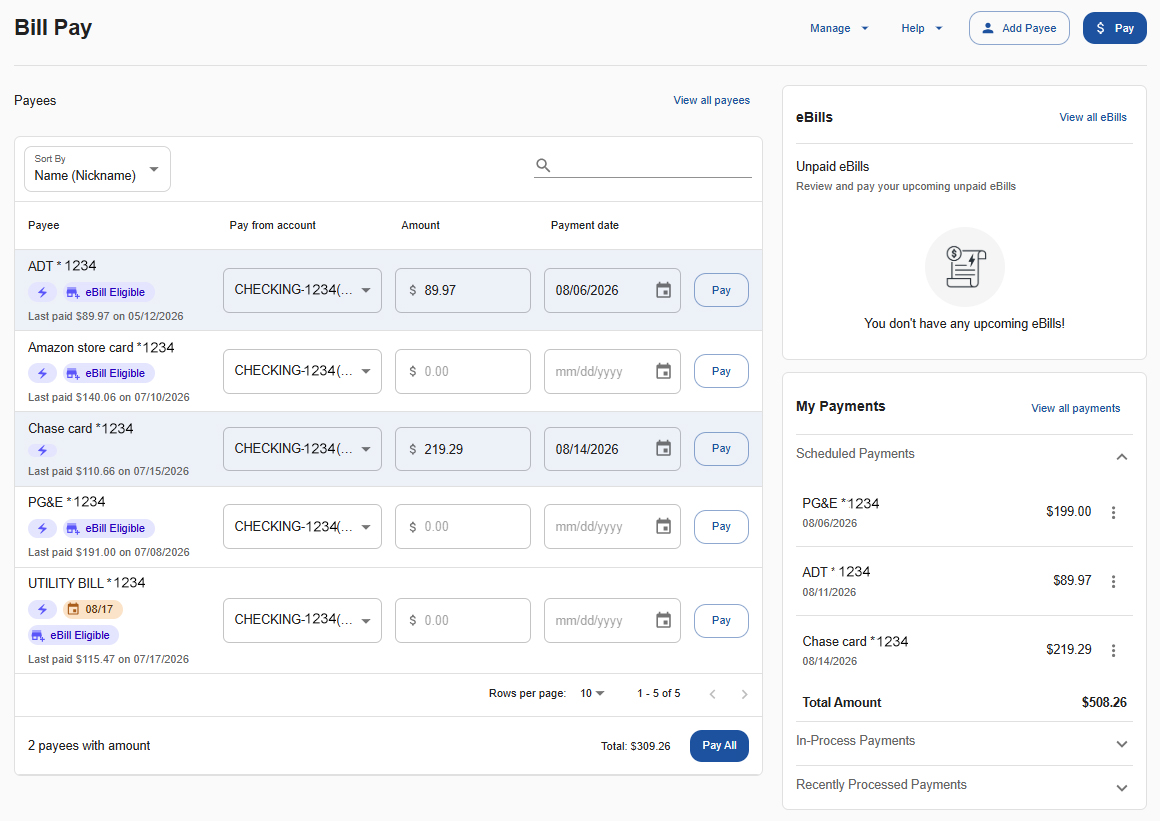Click the PG&E amount field

(x=463, y=527)
